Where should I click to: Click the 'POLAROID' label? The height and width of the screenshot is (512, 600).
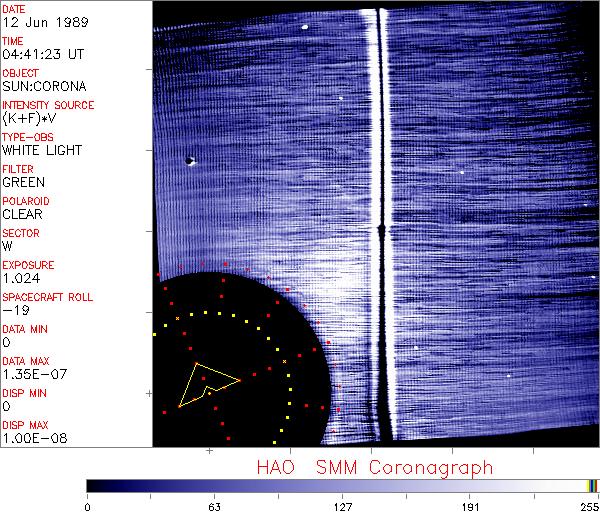26,201
